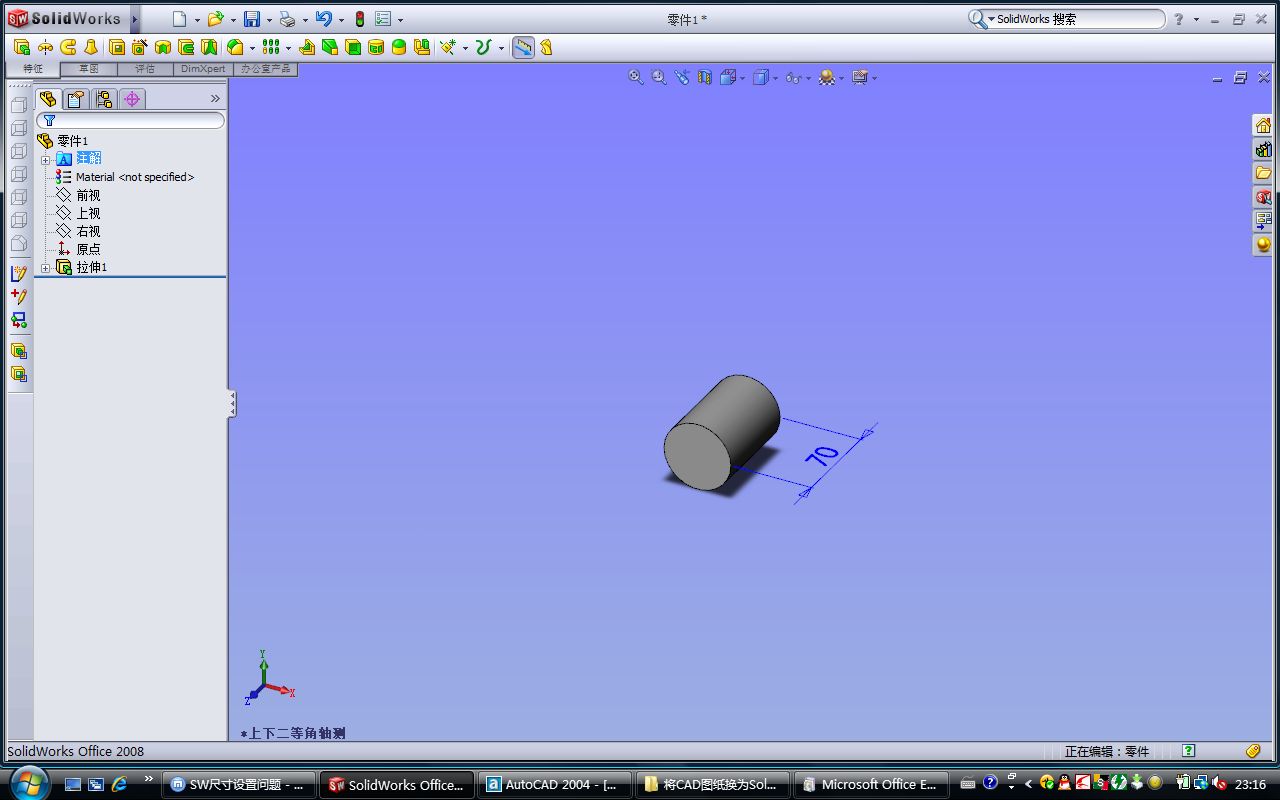
Task: Open the Hide/Show Items glasses dropdown
Action: click(x=796, y=77)
